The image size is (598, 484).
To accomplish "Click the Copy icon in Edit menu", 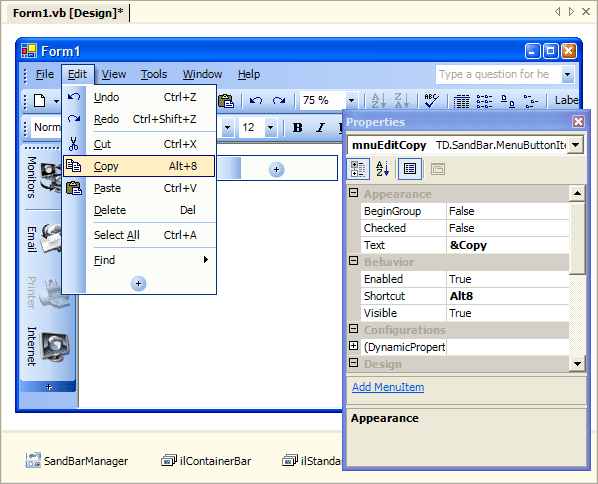I will (x=74, y=166).
